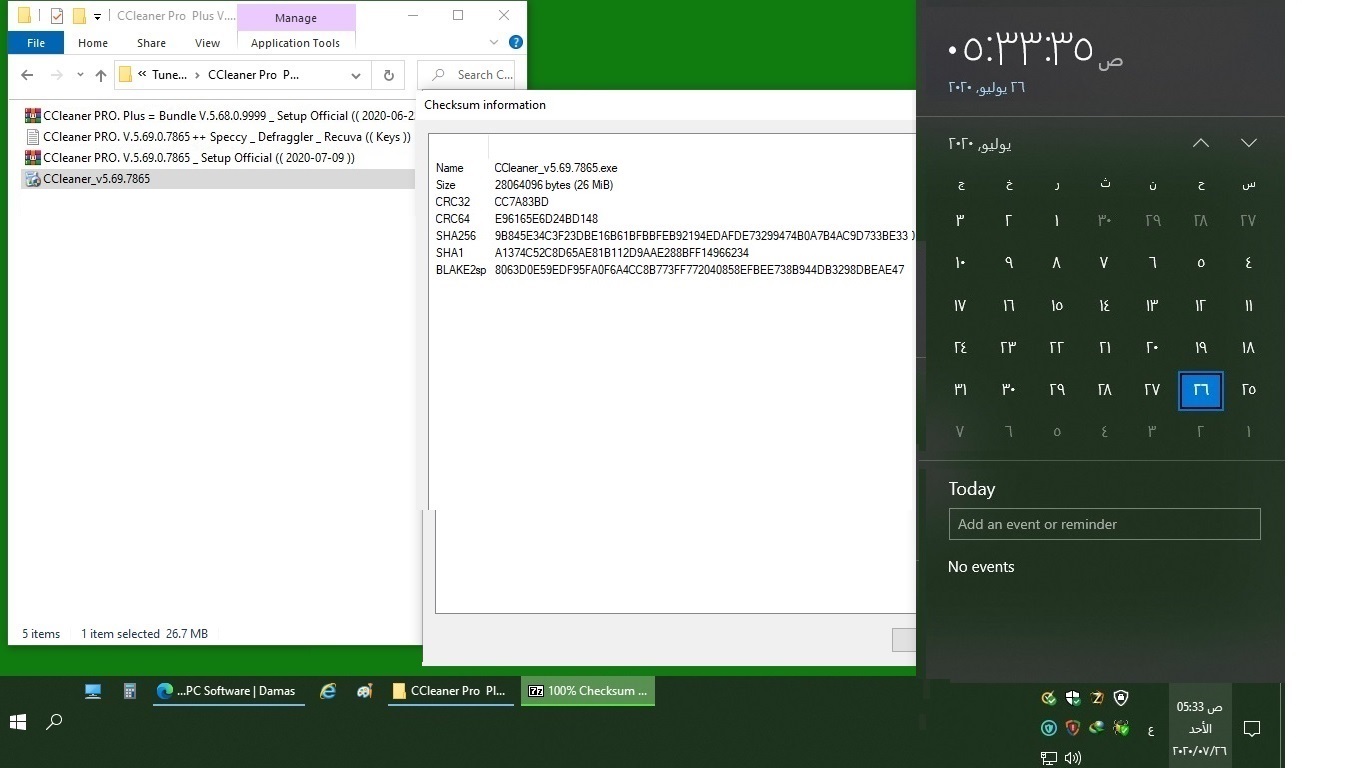
Task: Select the V.5.69.0.7865 Setup Official 2020-07-09 archive
Action: pos(189,158)
